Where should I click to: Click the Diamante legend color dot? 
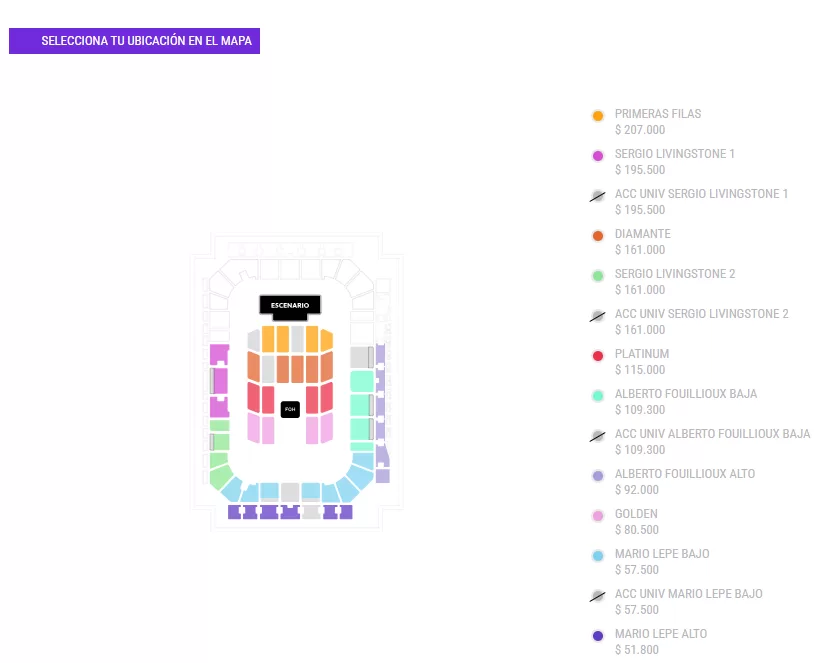tap(598, 236)
